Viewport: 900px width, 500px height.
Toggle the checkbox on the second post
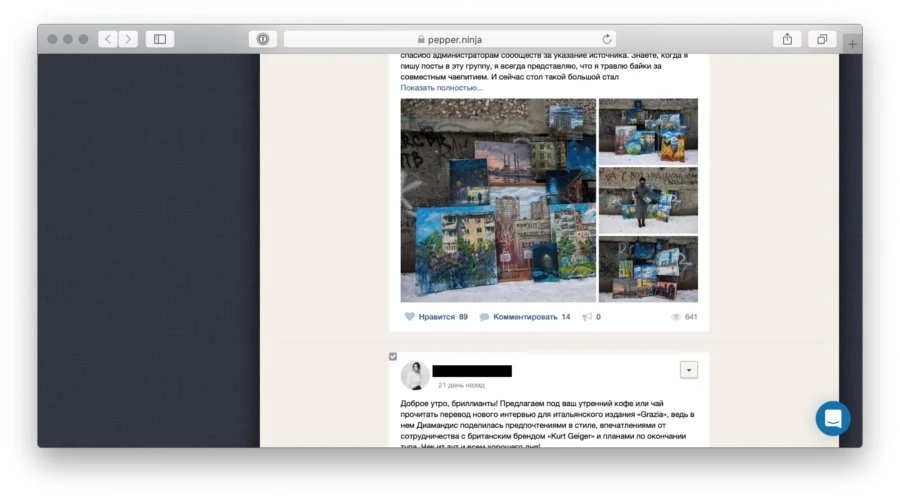point(393,356)
